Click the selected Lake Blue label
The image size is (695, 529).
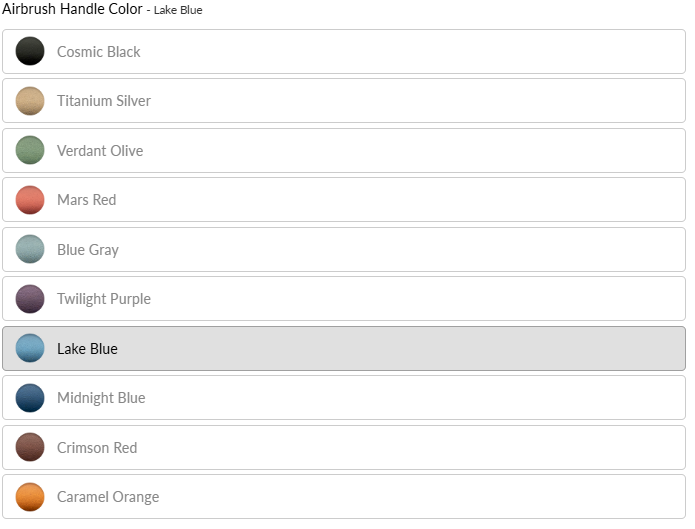click(87, 349)
